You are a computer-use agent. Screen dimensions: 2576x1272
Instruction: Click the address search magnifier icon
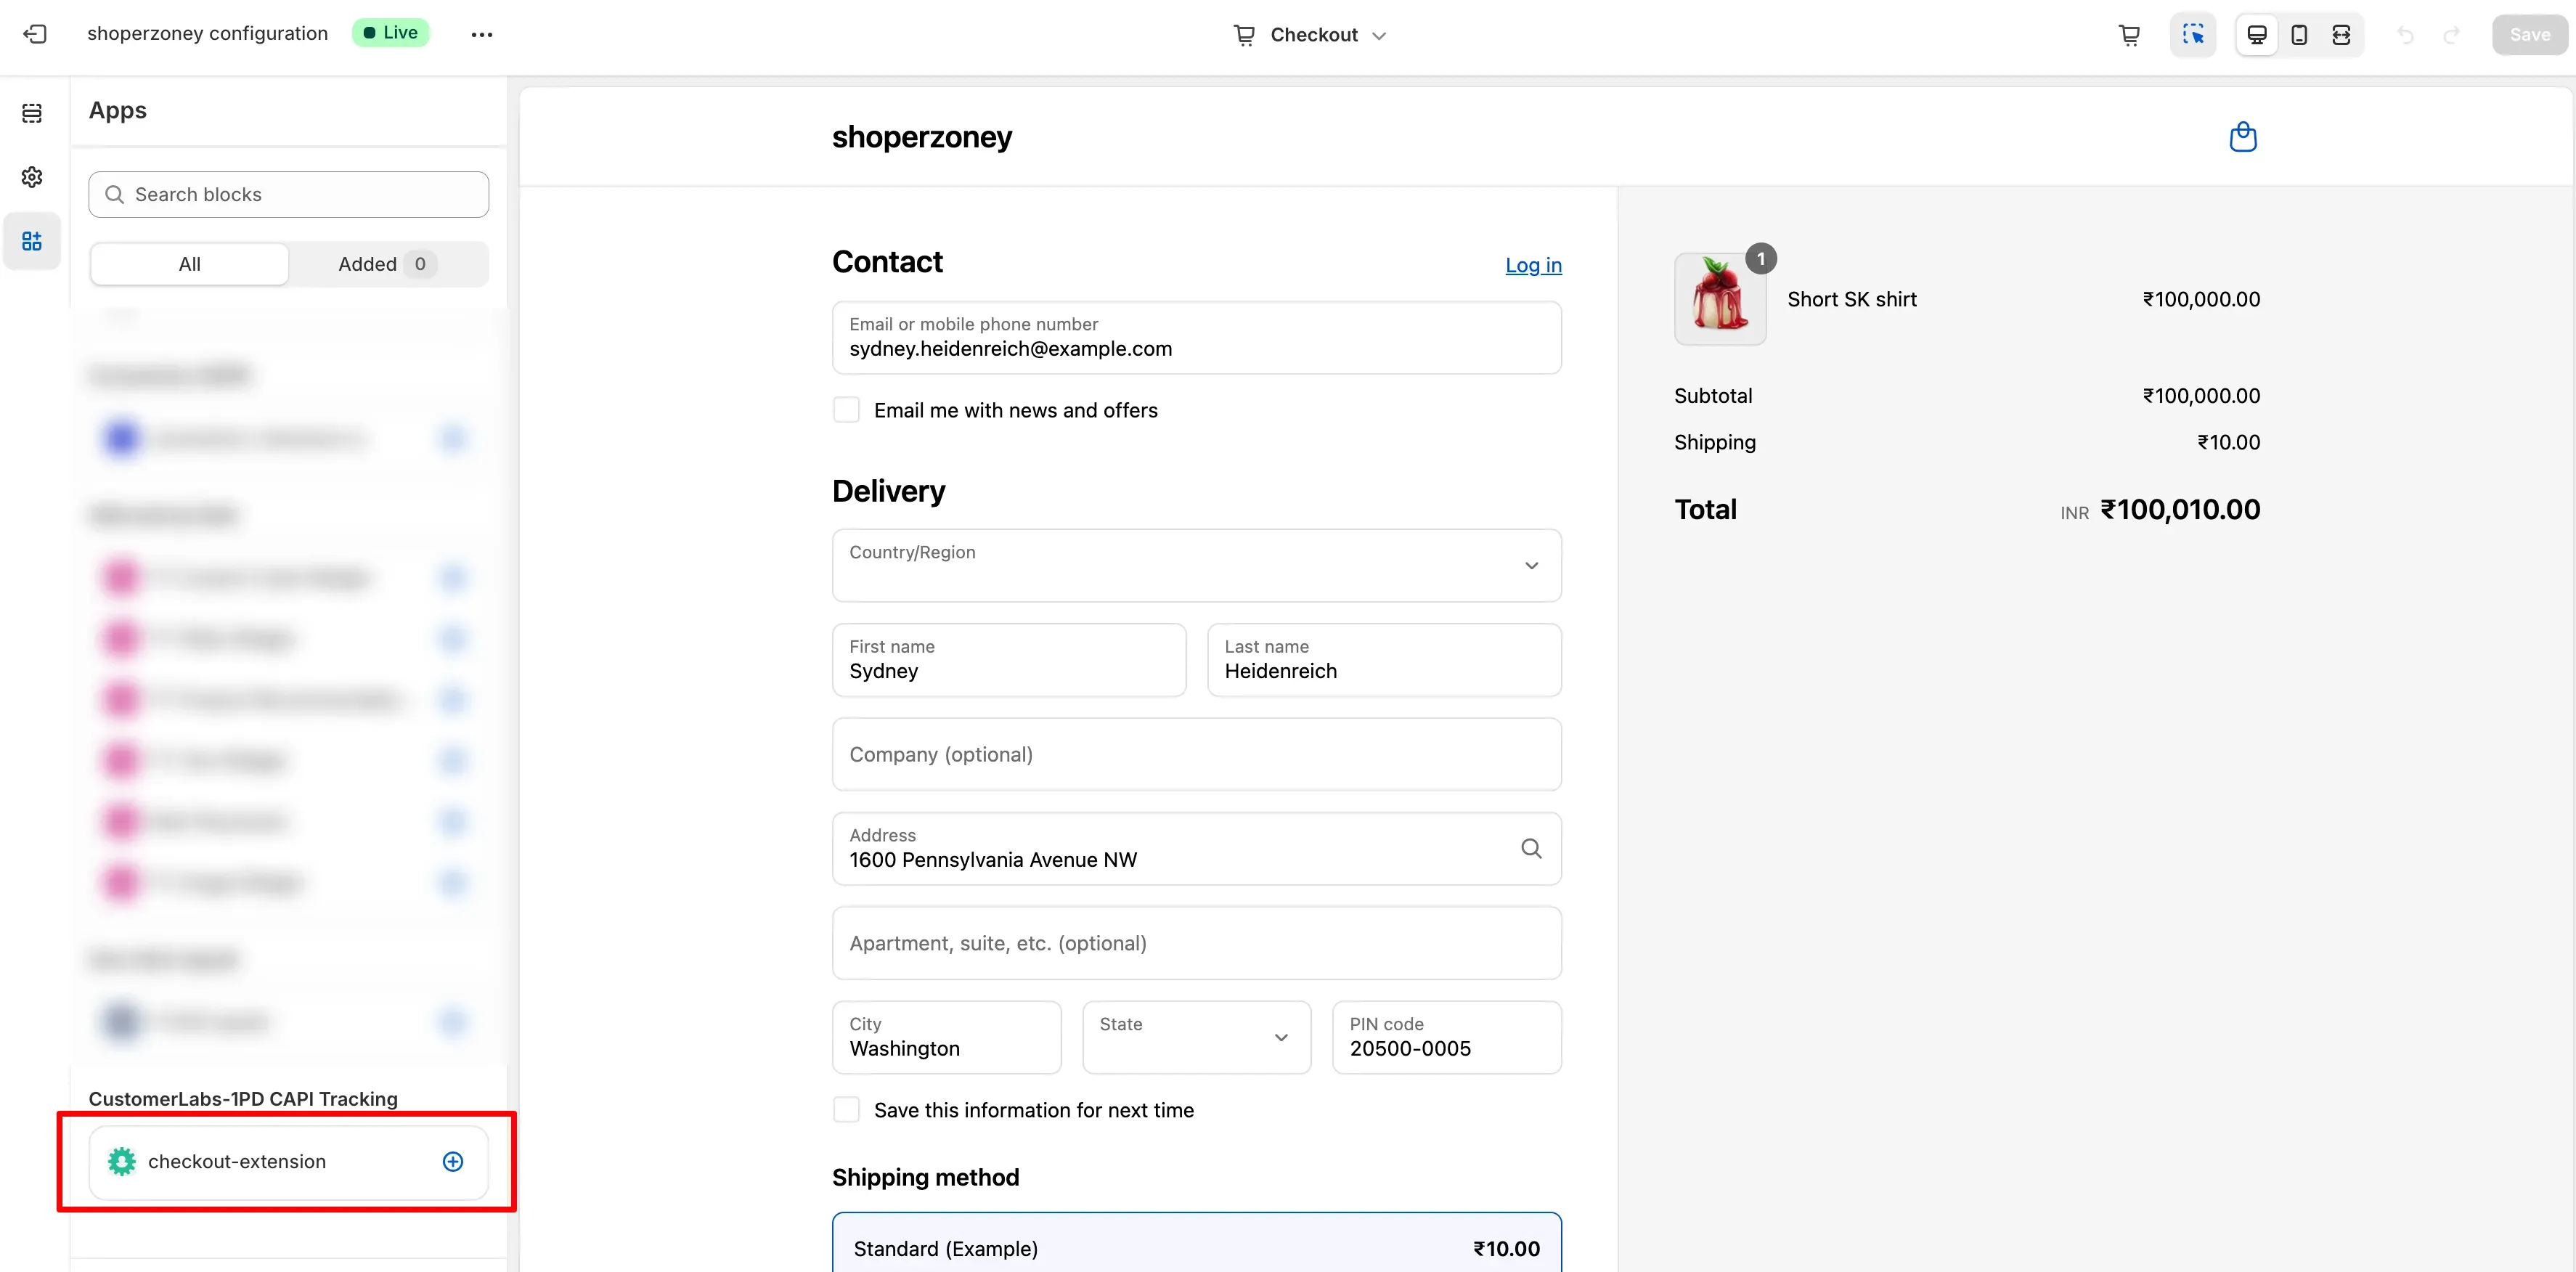coord(1531,848)
